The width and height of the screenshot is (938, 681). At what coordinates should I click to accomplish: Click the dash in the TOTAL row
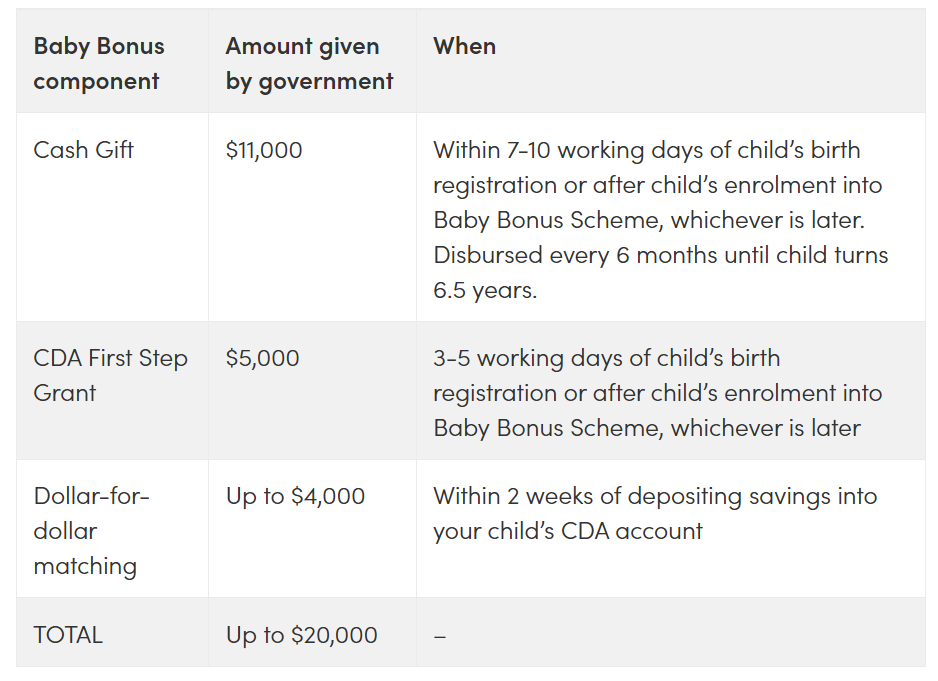tap(440, 636)
